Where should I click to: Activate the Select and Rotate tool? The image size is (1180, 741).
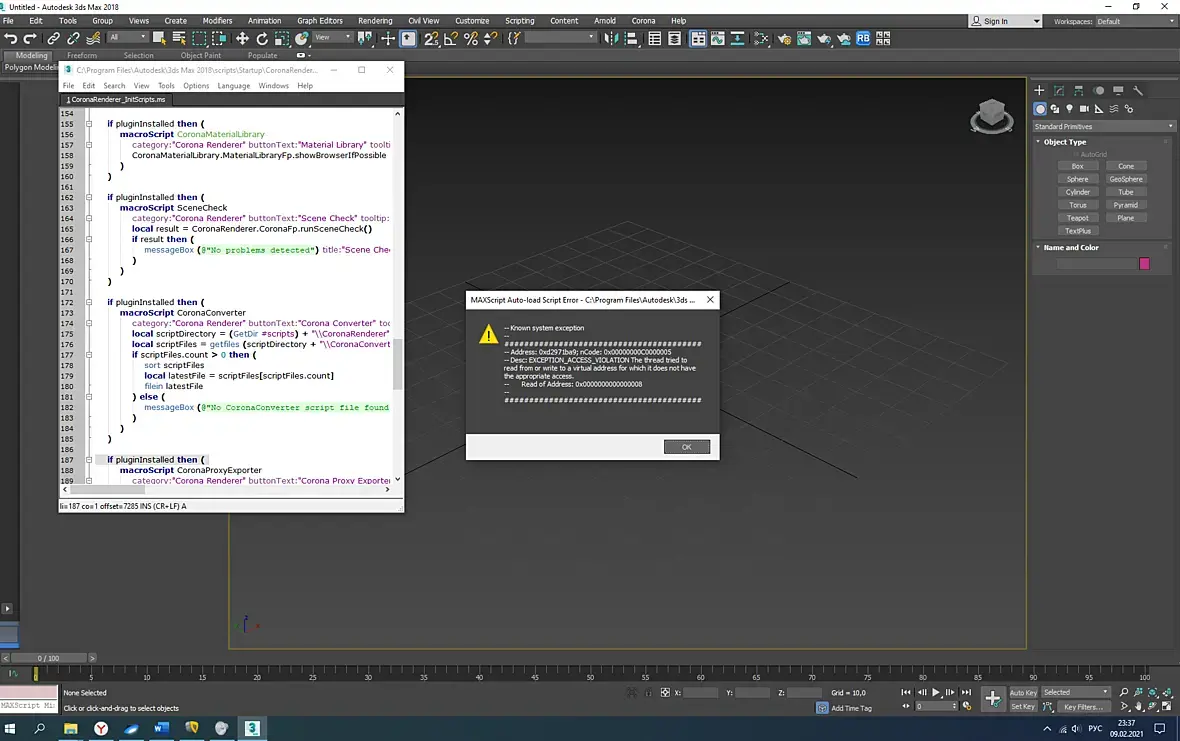pyautogui.click(x=262, y=38)
